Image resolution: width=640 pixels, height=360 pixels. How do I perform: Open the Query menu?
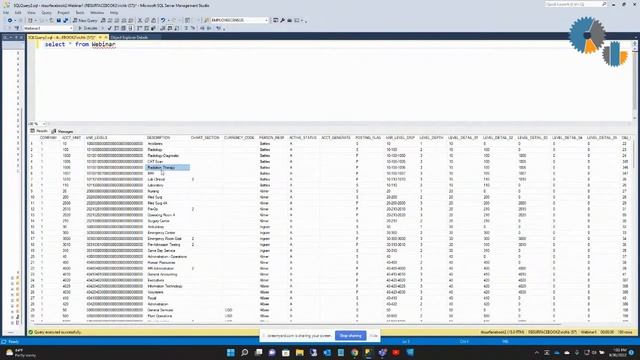click(47, 13)
